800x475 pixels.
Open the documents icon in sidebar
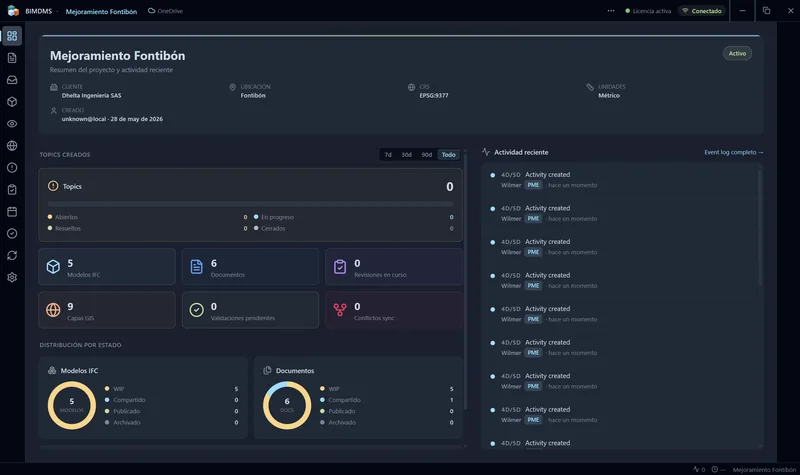pyautogui.click(x=12, y=58)
